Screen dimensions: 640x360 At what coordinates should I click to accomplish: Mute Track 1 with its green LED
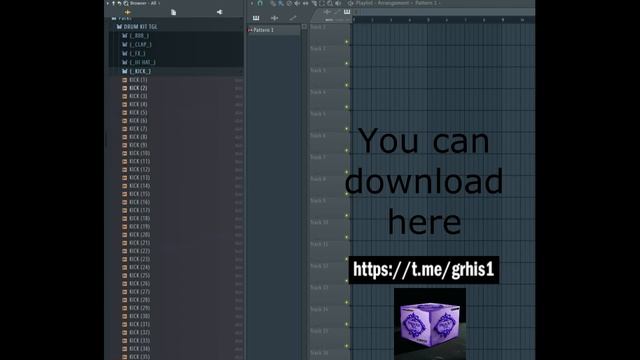coord(347,42)
